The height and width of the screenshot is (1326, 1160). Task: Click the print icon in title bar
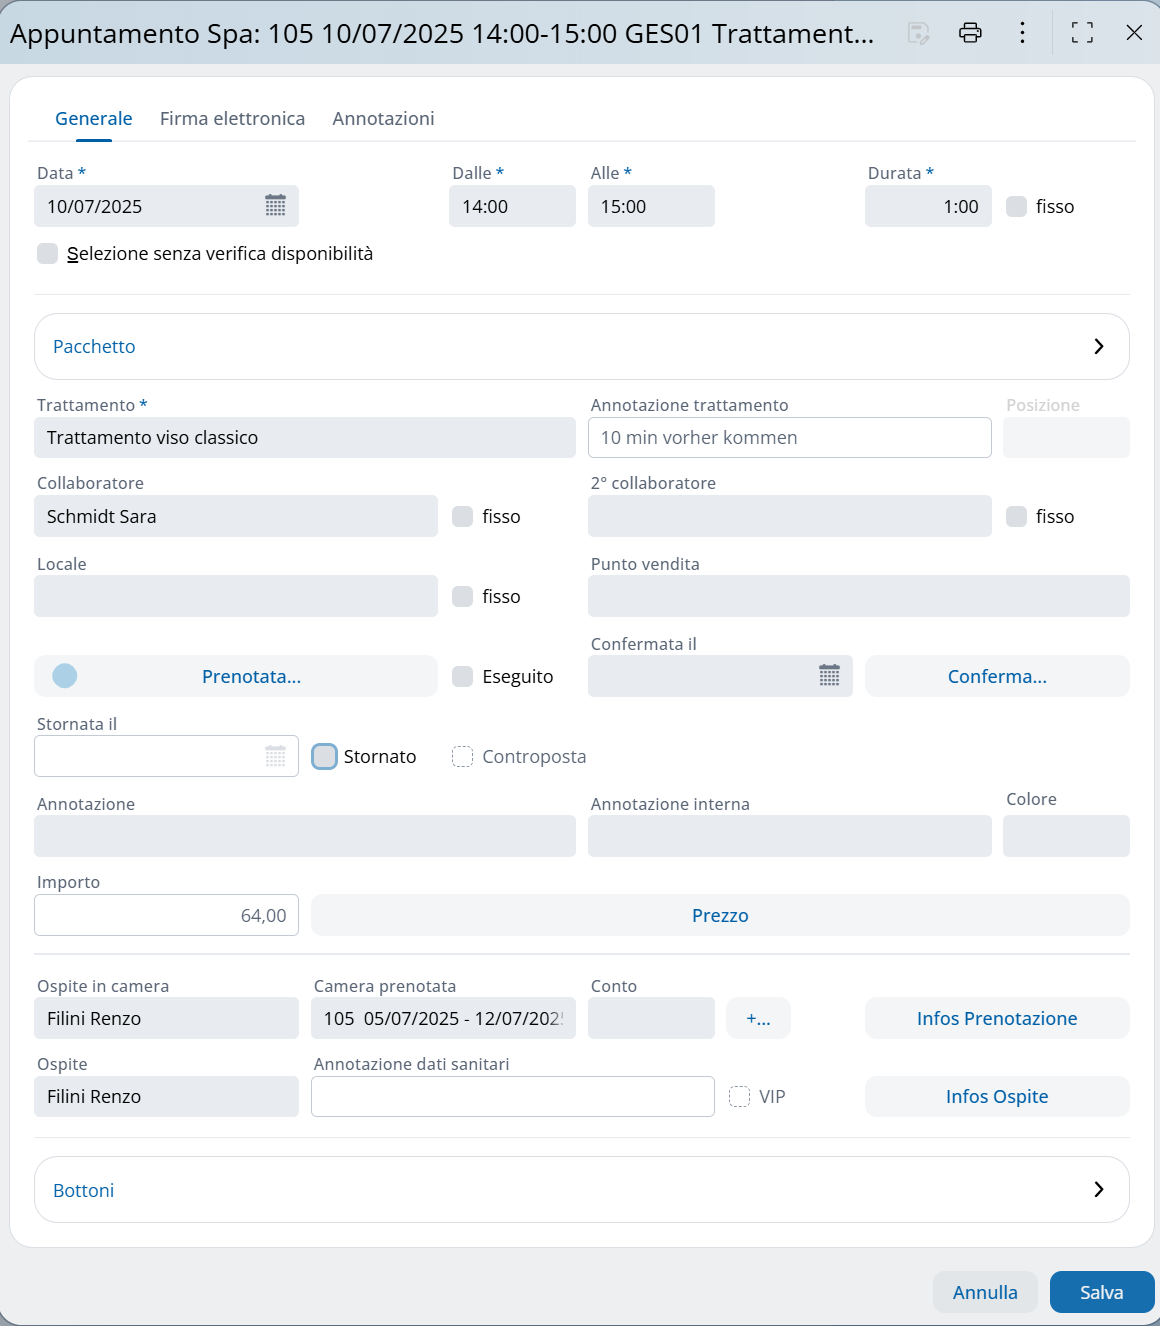coord(970,33)
